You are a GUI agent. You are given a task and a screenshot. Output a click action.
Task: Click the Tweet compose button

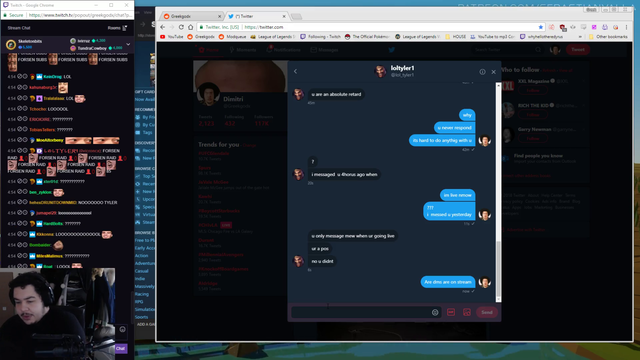[578, 49]
